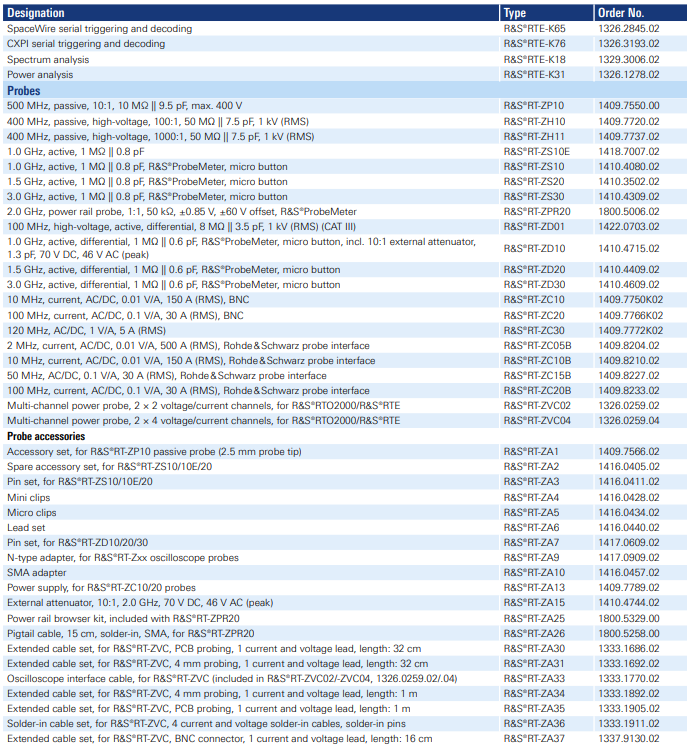Viewport: 687px width, 749px height.
Task: Click type cell R&S RT-ZA7
Action: click(x=531, y=543)
